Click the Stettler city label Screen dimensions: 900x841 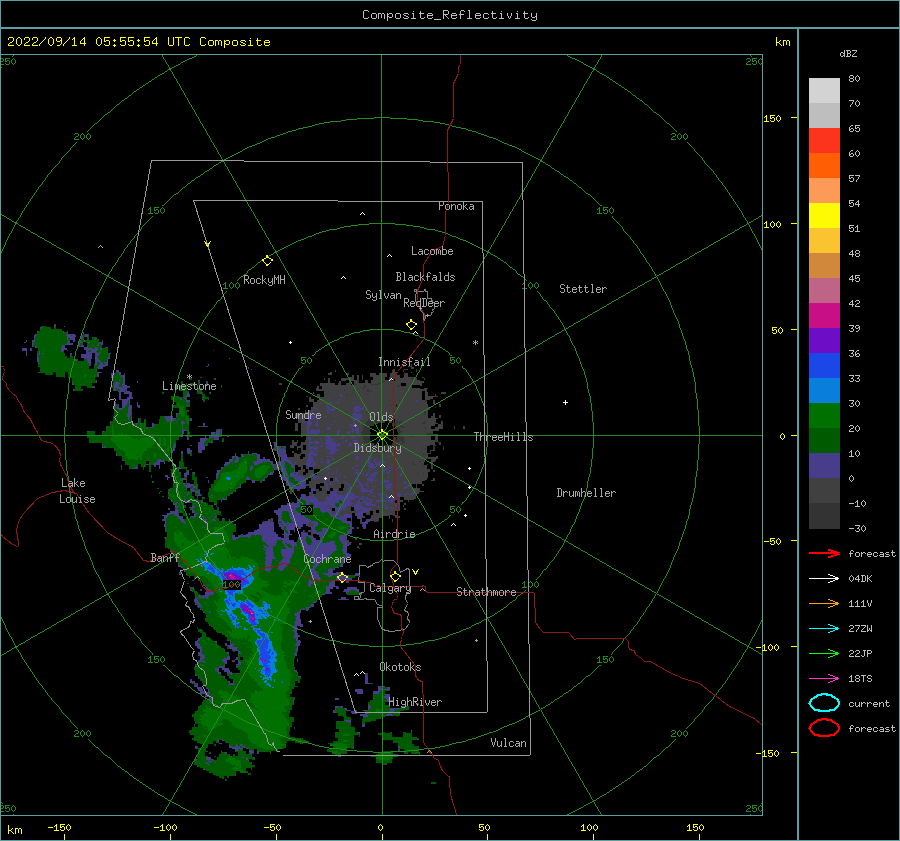click(x=583, y=289)
